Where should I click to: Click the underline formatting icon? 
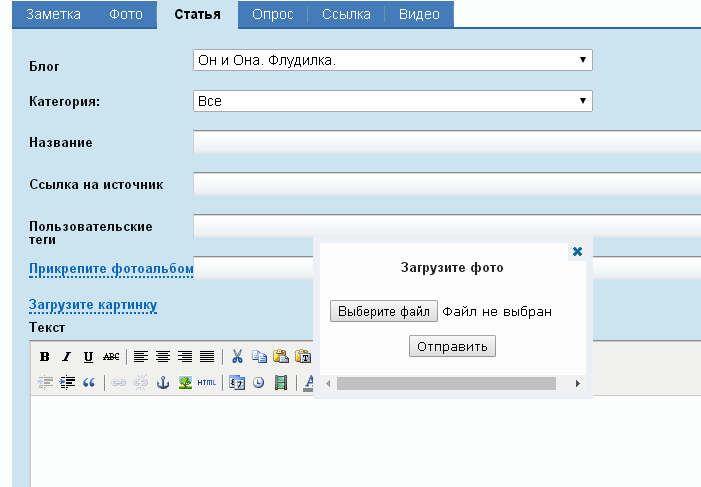point(88,356)
